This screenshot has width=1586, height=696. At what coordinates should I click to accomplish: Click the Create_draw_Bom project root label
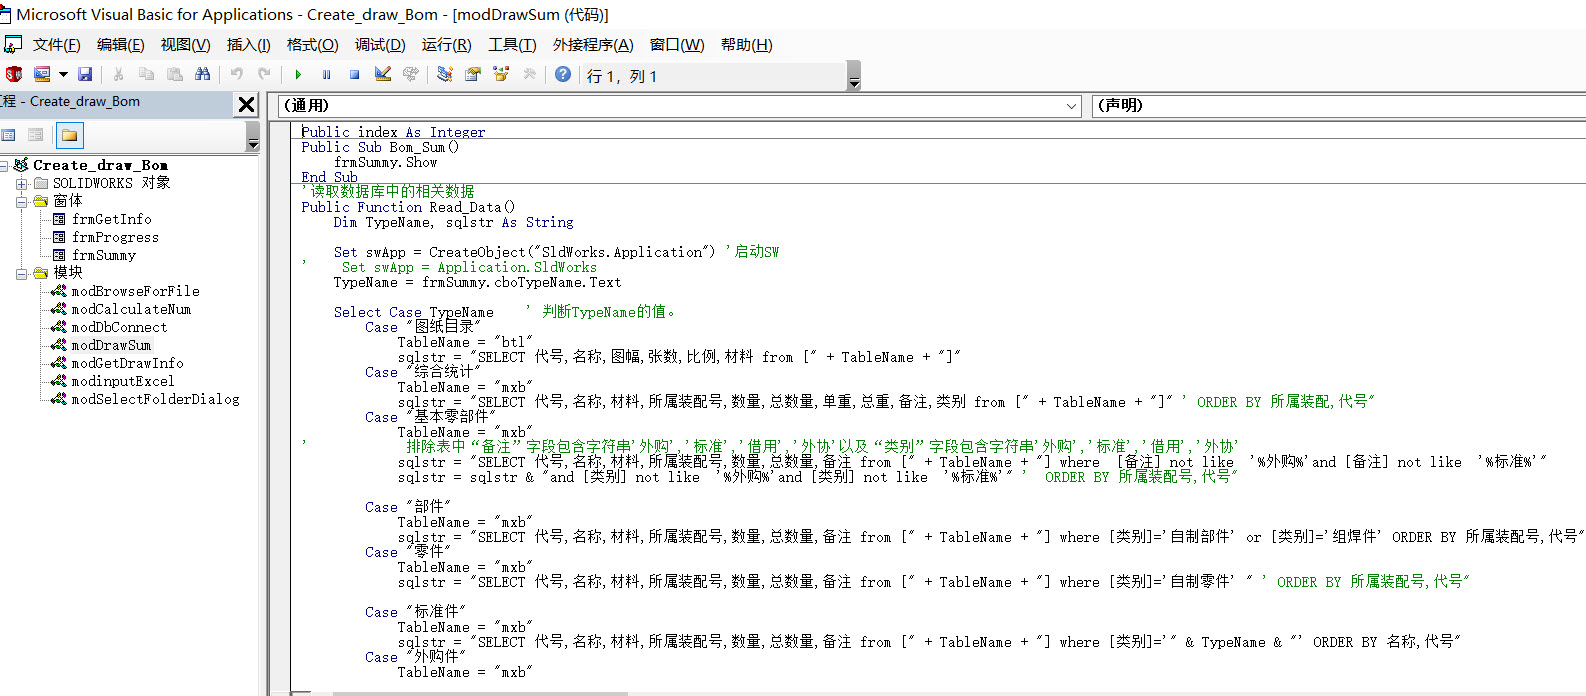[x=100, y=165]
